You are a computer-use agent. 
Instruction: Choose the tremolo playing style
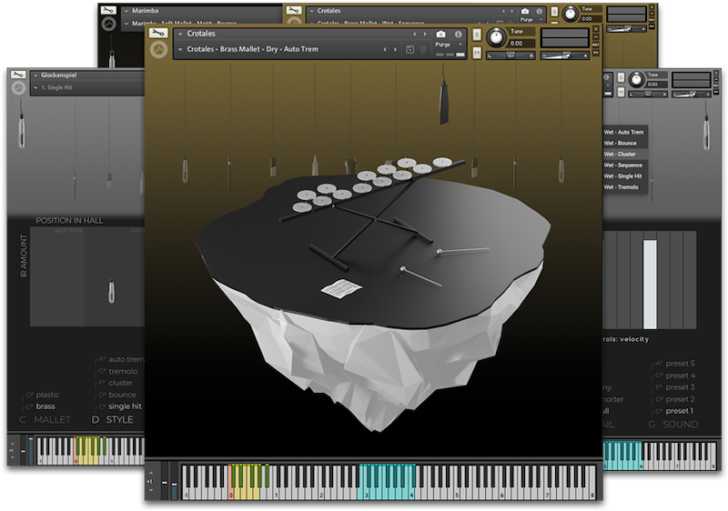point(123,371)
